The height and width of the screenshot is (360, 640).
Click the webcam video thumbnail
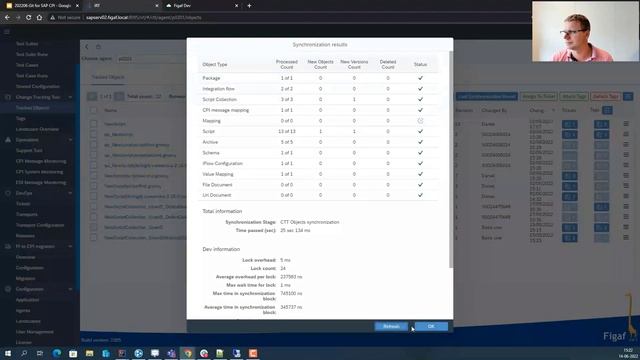pos(586,31)
